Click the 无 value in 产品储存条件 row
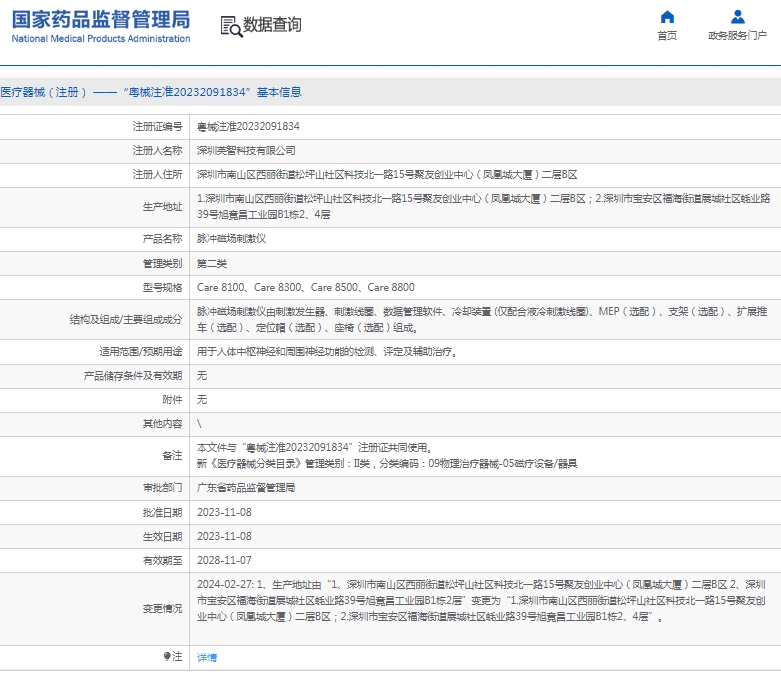The height and width of the screenshot is (675, 781). (202, 376)
